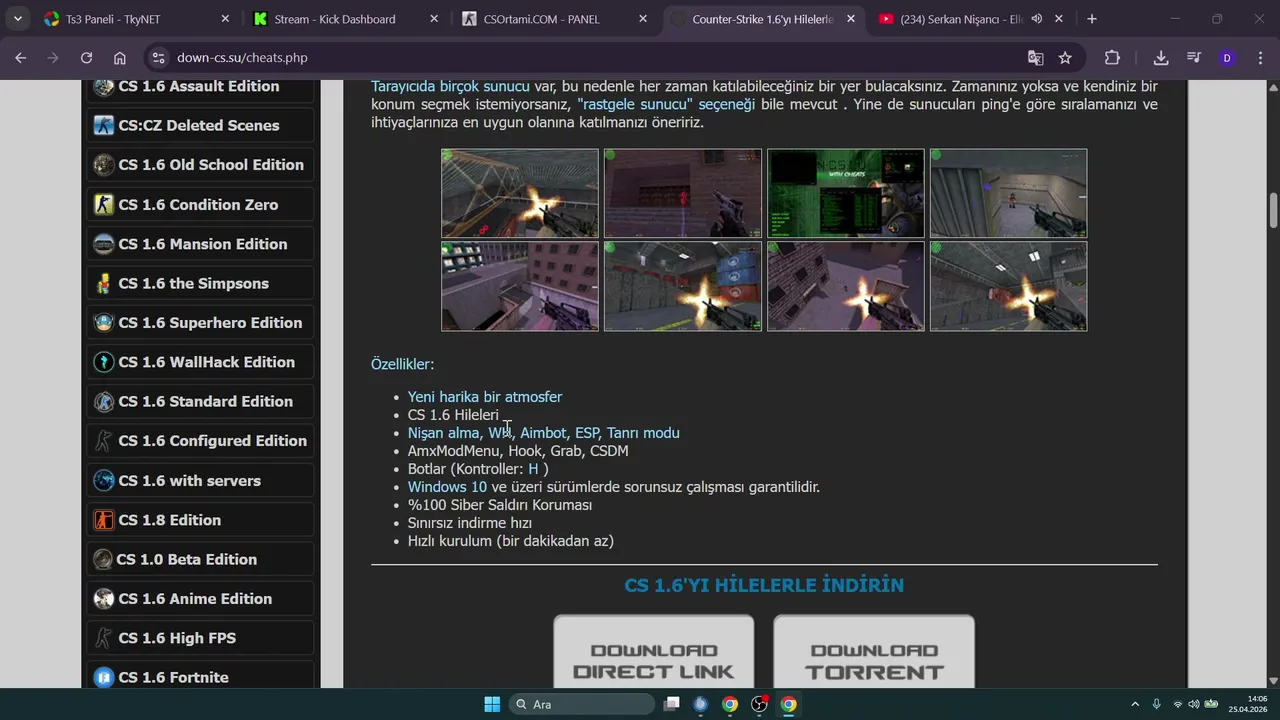Open CS 1.6 Superhero Edition
The width and height of the screenshot is (1280, 720).
(200, 323)
